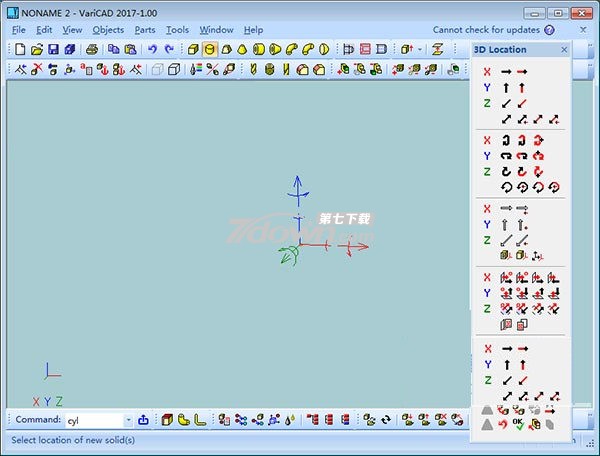Click the Print icon

(x=92, y=49)
